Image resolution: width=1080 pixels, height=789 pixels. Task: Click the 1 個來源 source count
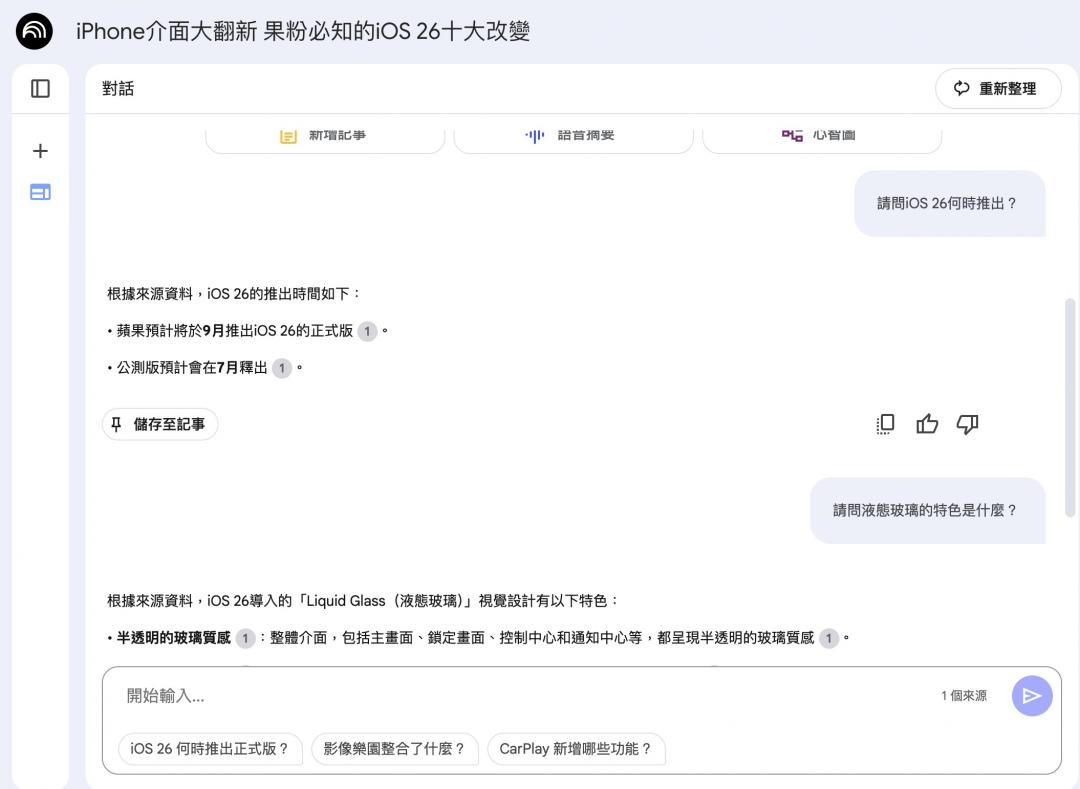(x=963, y=696)
